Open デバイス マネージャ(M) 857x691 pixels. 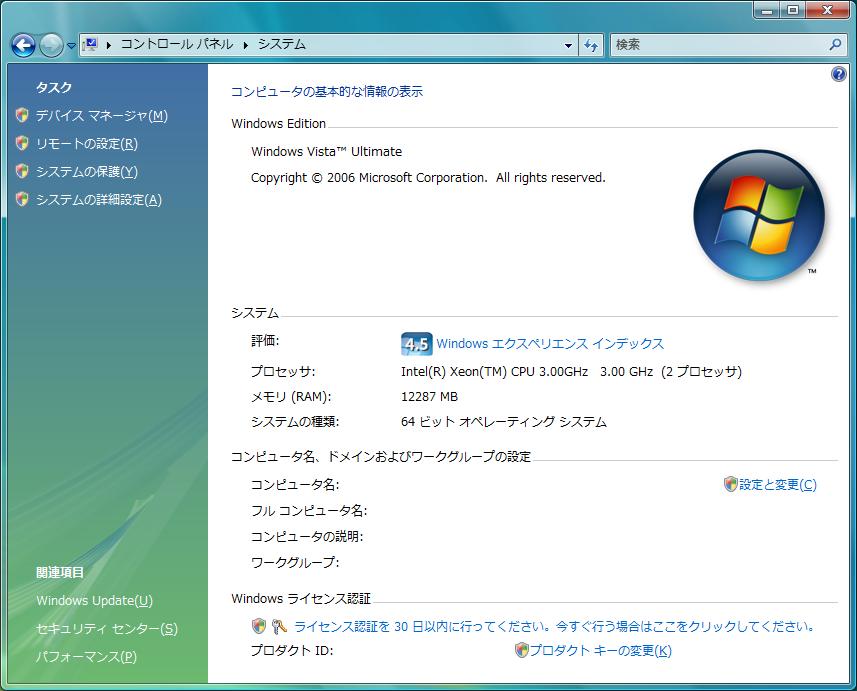(102, 115)
